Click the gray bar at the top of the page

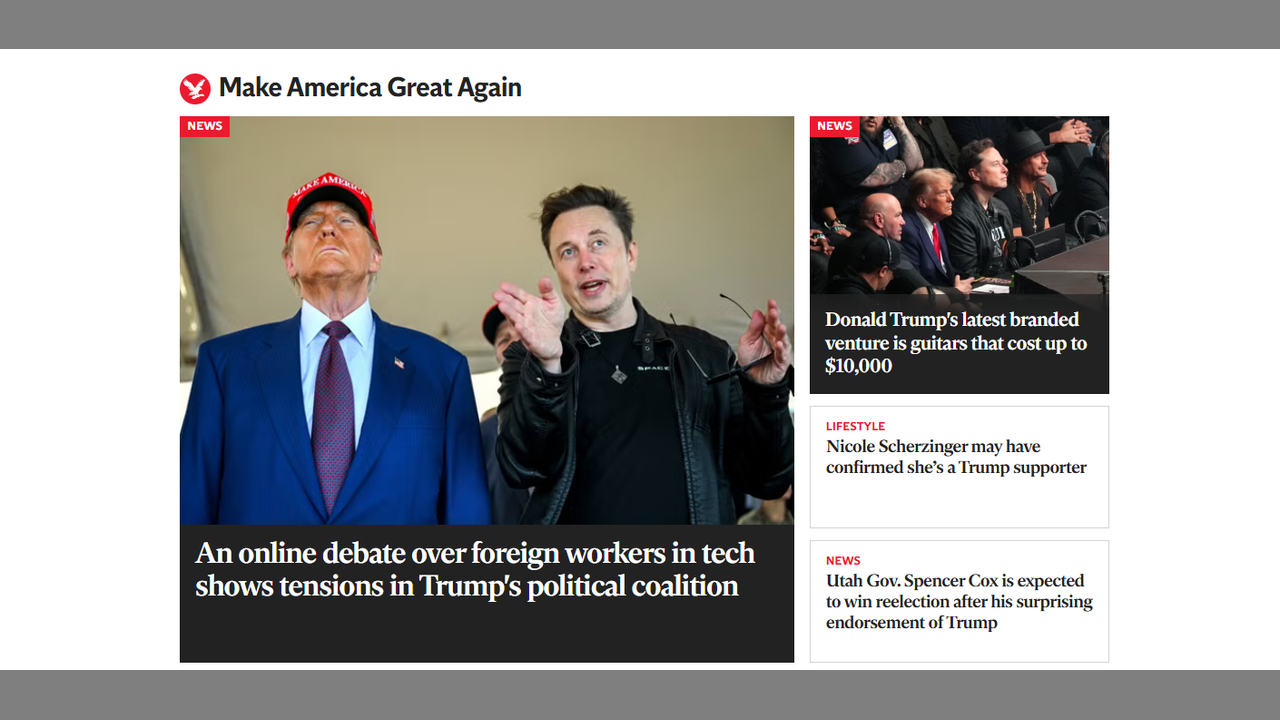click(x=640, y=24)
